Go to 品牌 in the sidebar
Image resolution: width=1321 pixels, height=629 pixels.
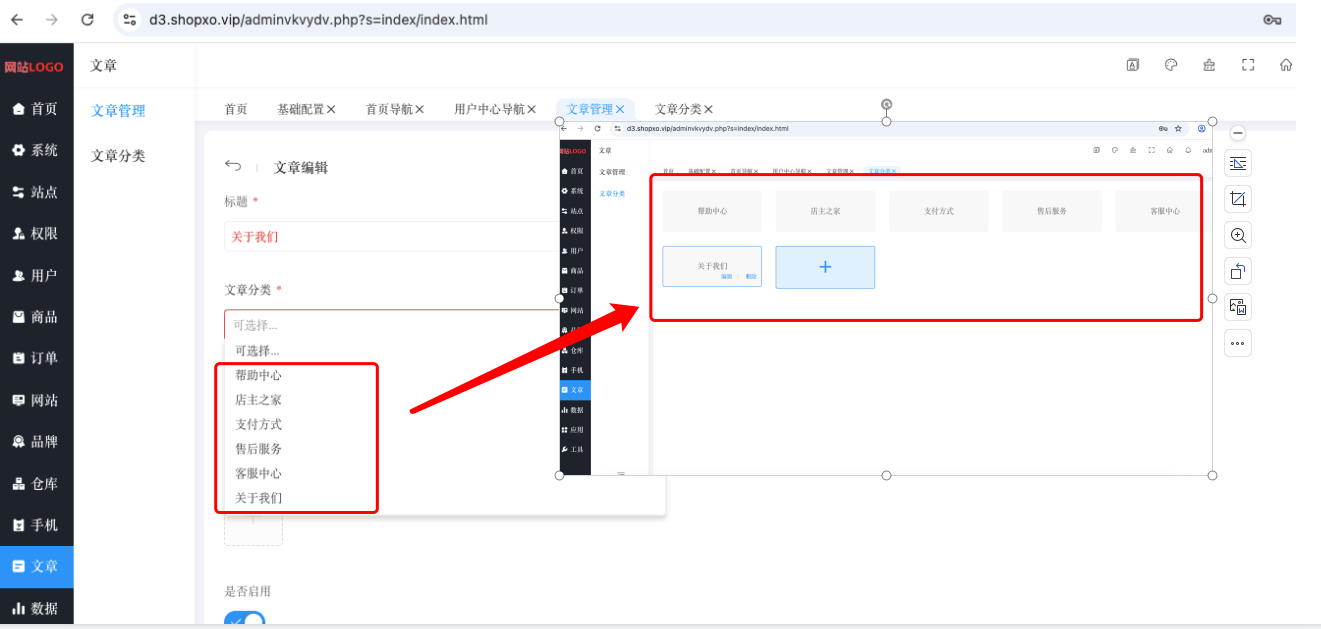point(36,441)
